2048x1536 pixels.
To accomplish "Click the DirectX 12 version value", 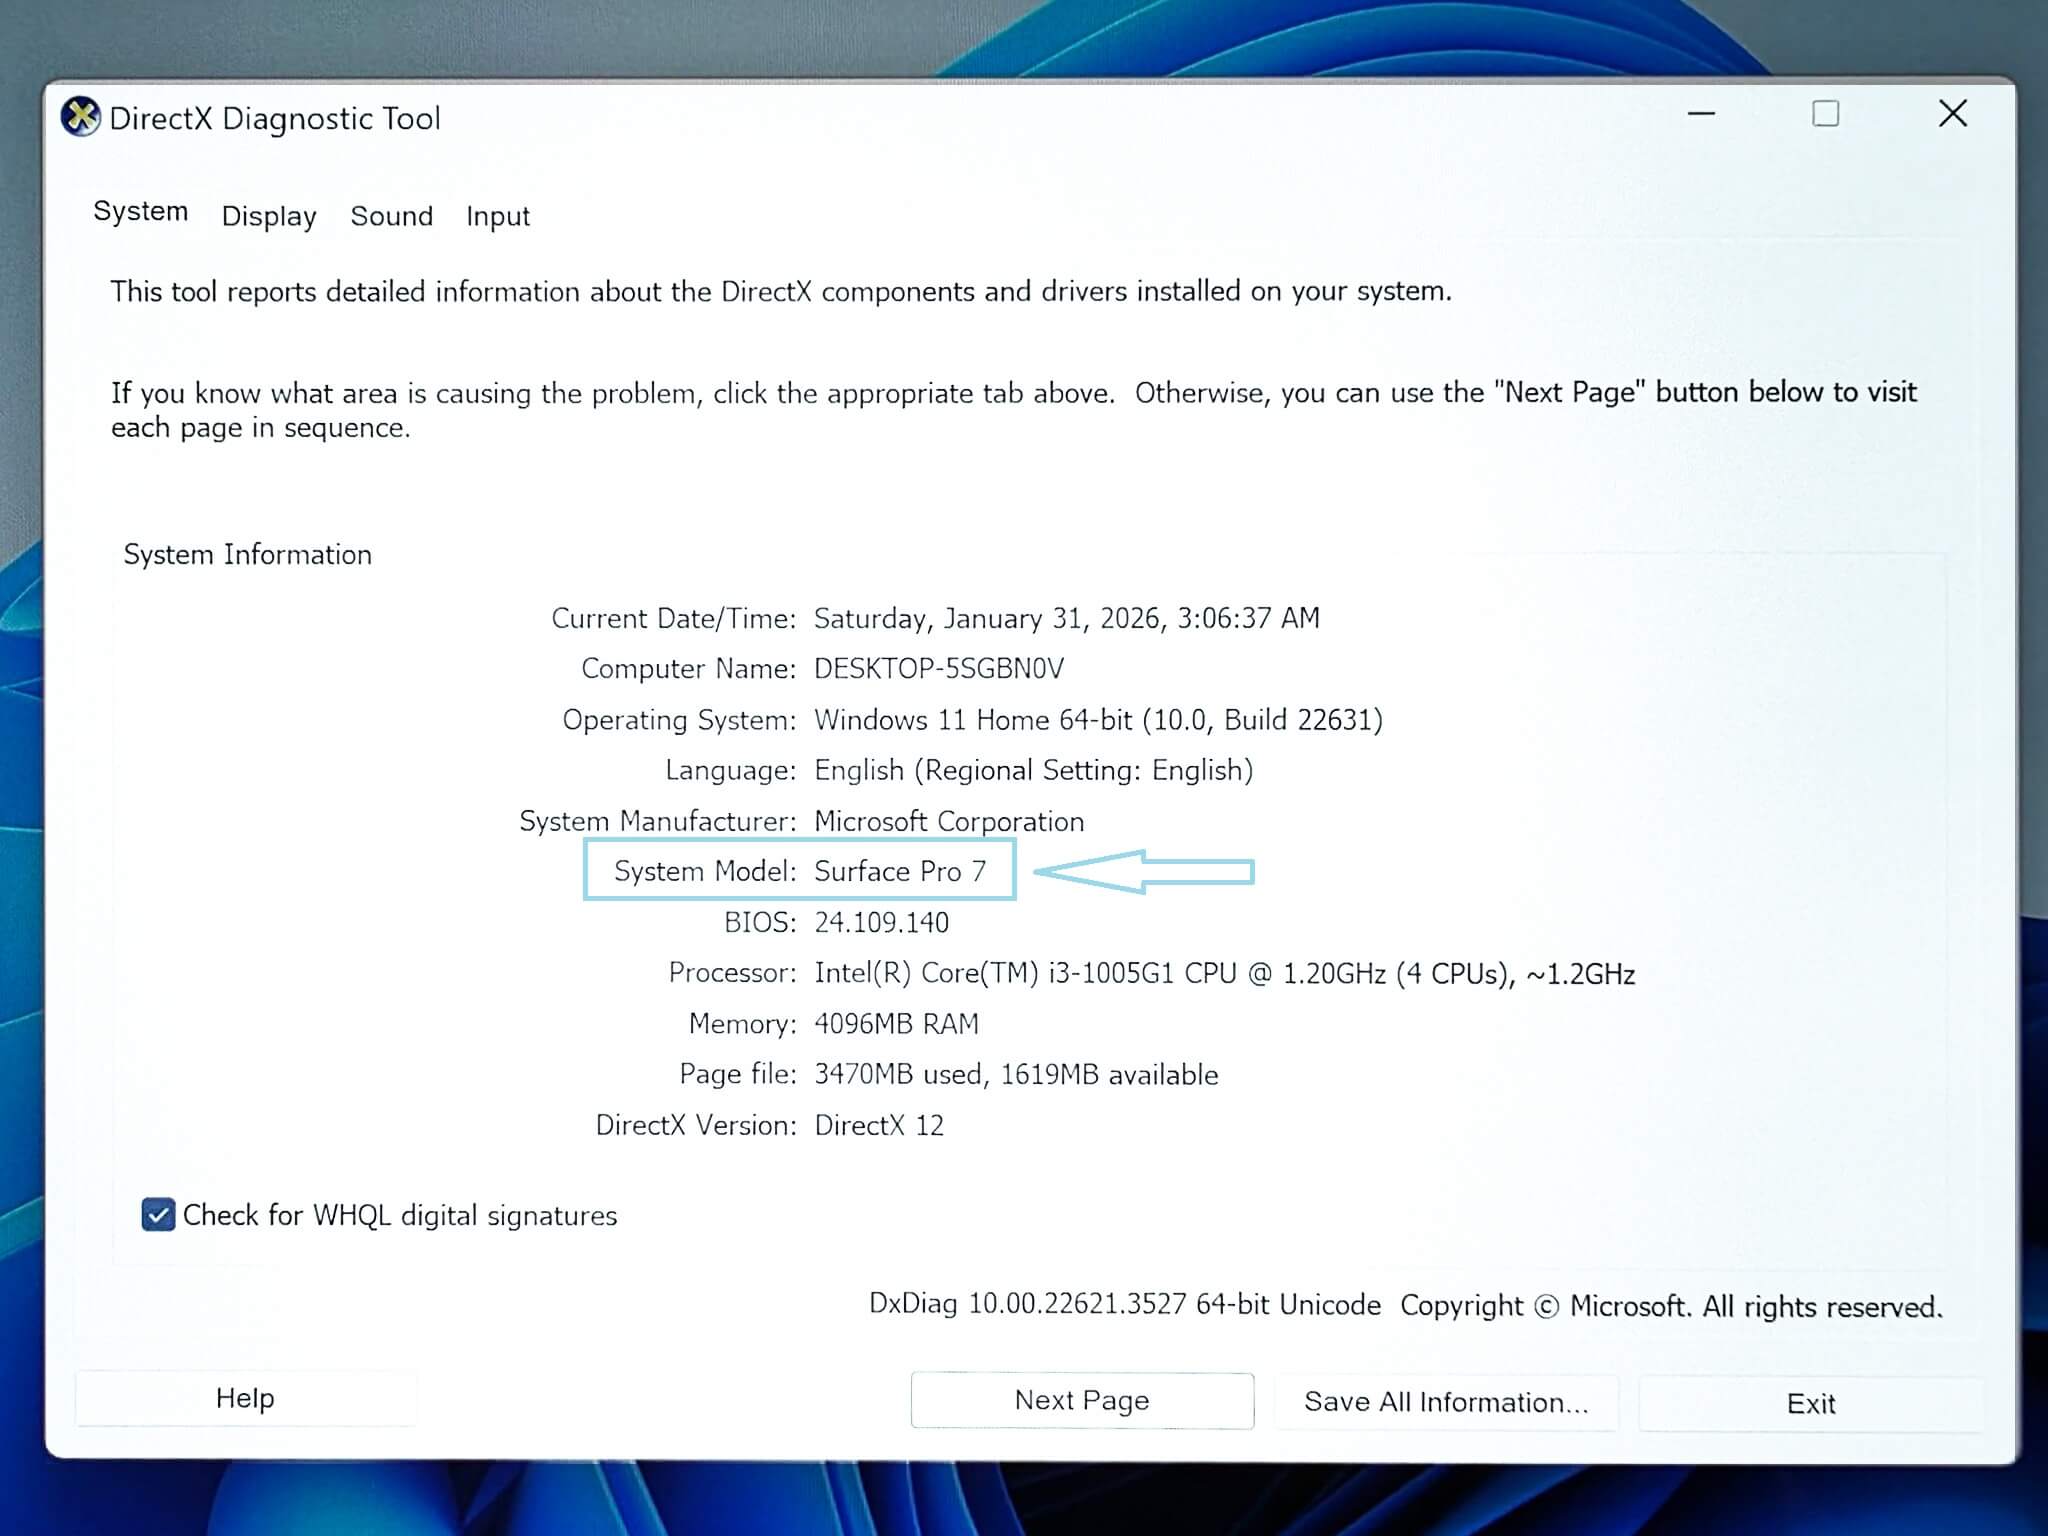I will (879, 1125).
